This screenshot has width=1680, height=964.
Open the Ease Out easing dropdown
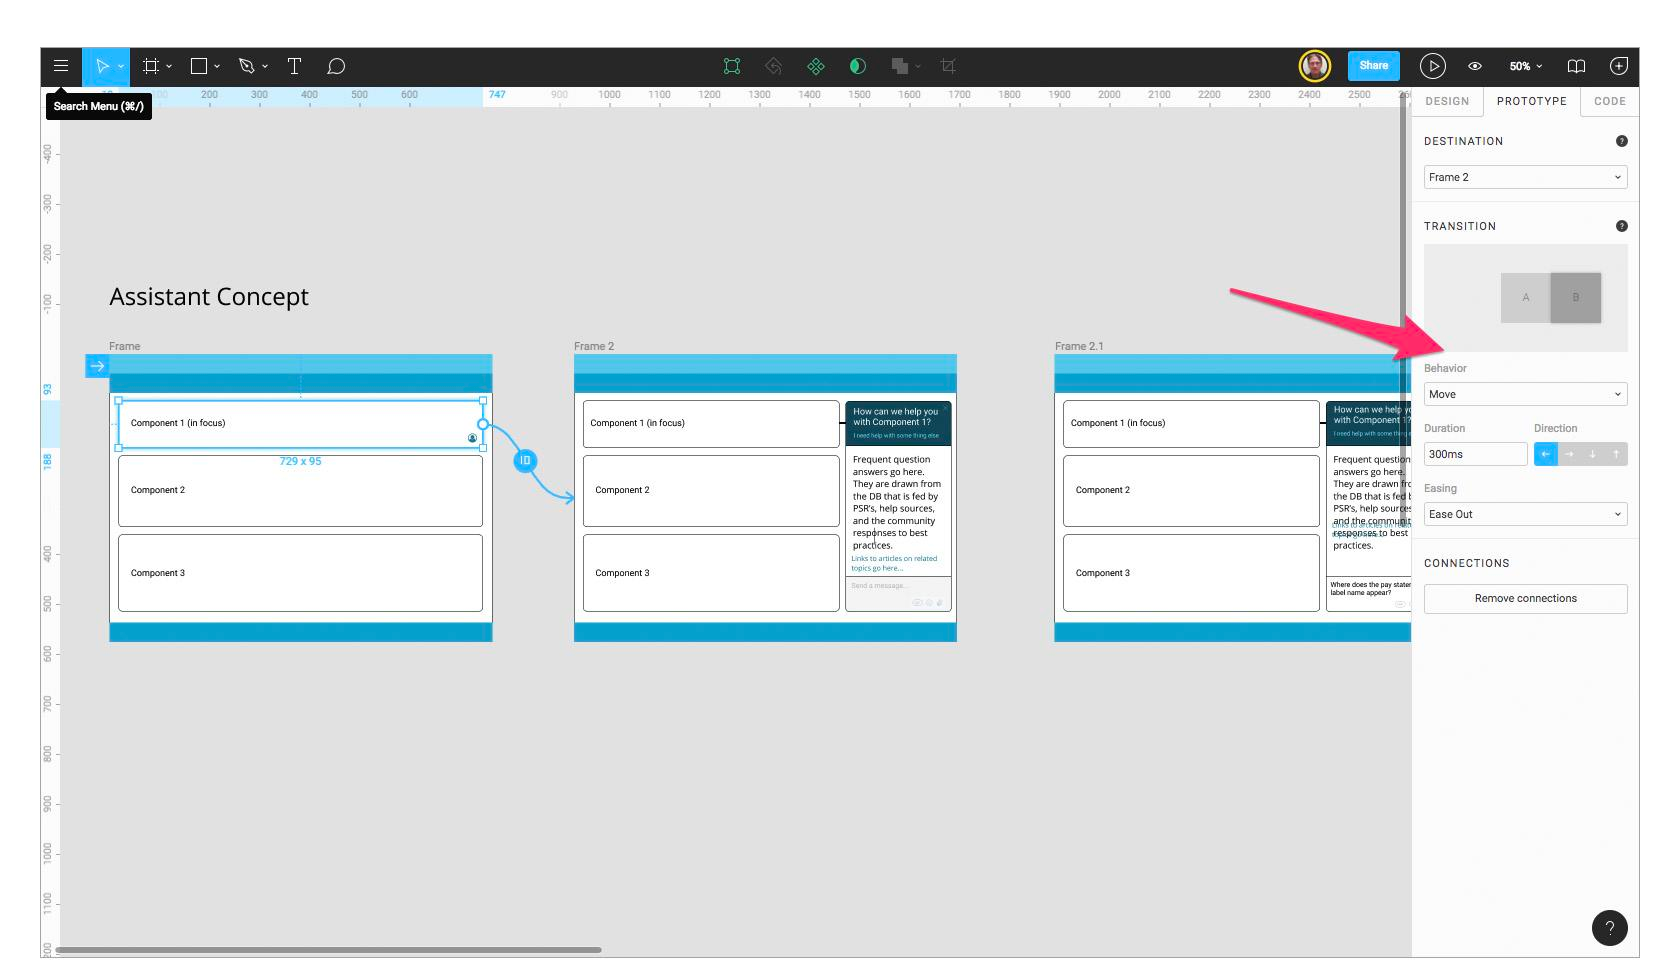pos(1525,514)
